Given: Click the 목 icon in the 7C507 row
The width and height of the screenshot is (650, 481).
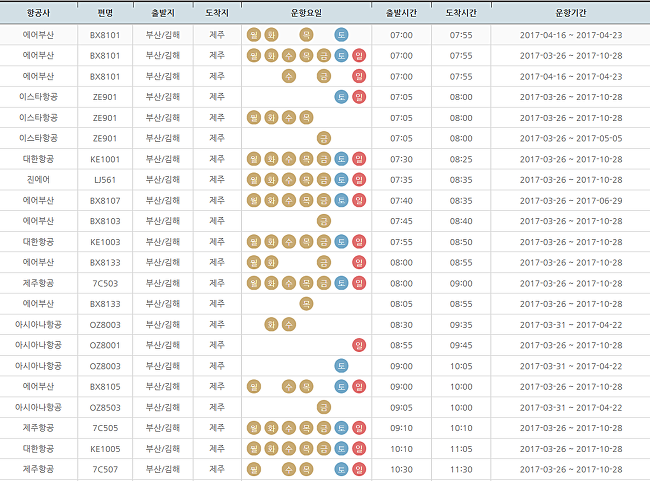Looking at the screenshot, I should point(306,469).
